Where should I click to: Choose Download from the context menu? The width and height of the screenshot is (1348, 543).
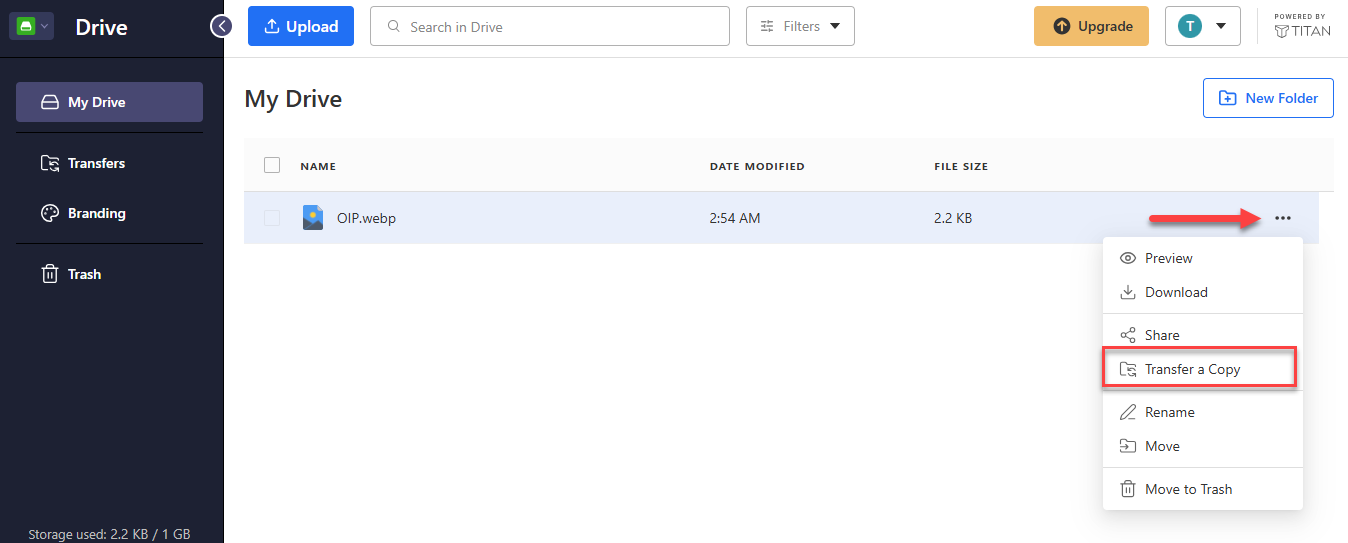click(1203, 292)
